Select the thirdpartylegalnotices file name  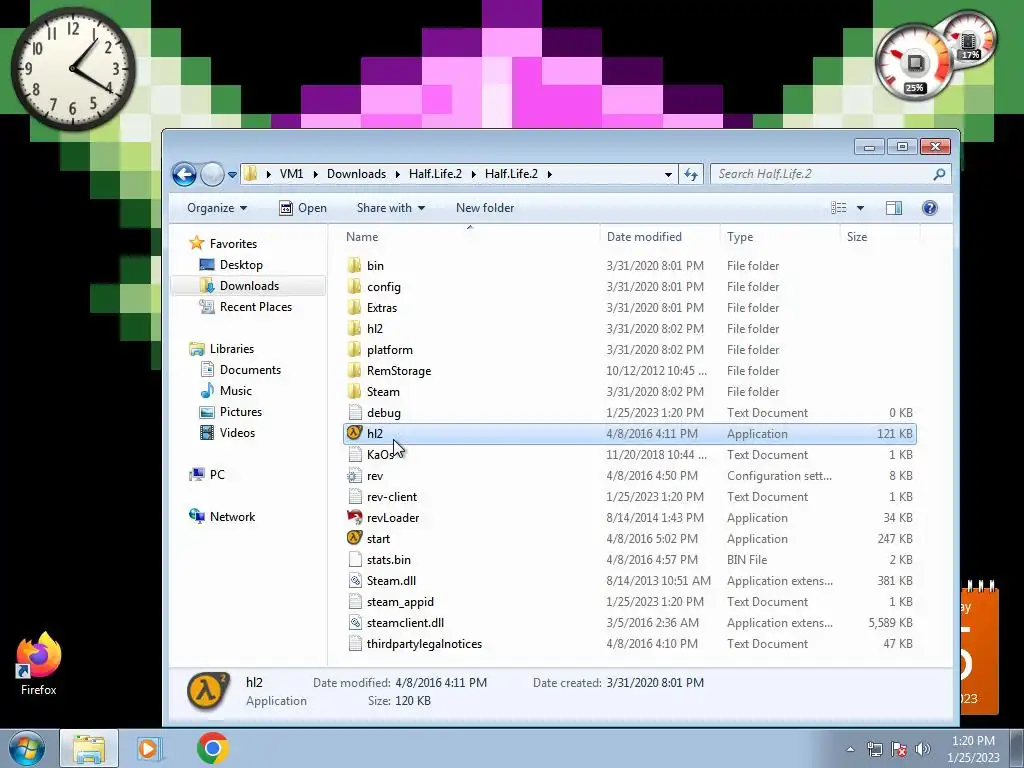[424, 644]
